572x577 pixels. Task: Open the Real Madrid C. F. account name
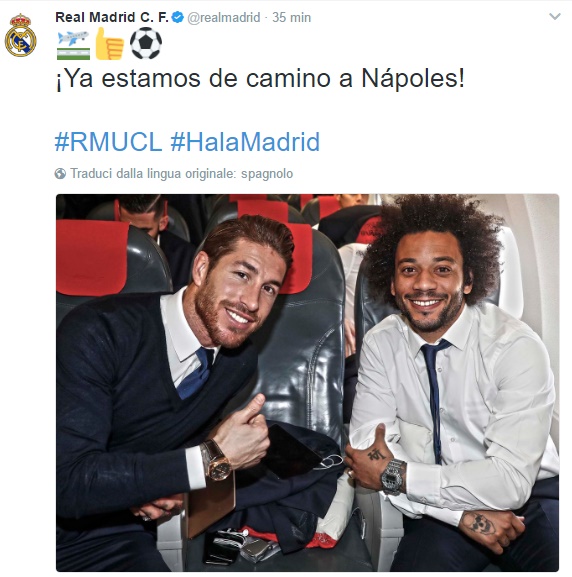click(112, 17)
